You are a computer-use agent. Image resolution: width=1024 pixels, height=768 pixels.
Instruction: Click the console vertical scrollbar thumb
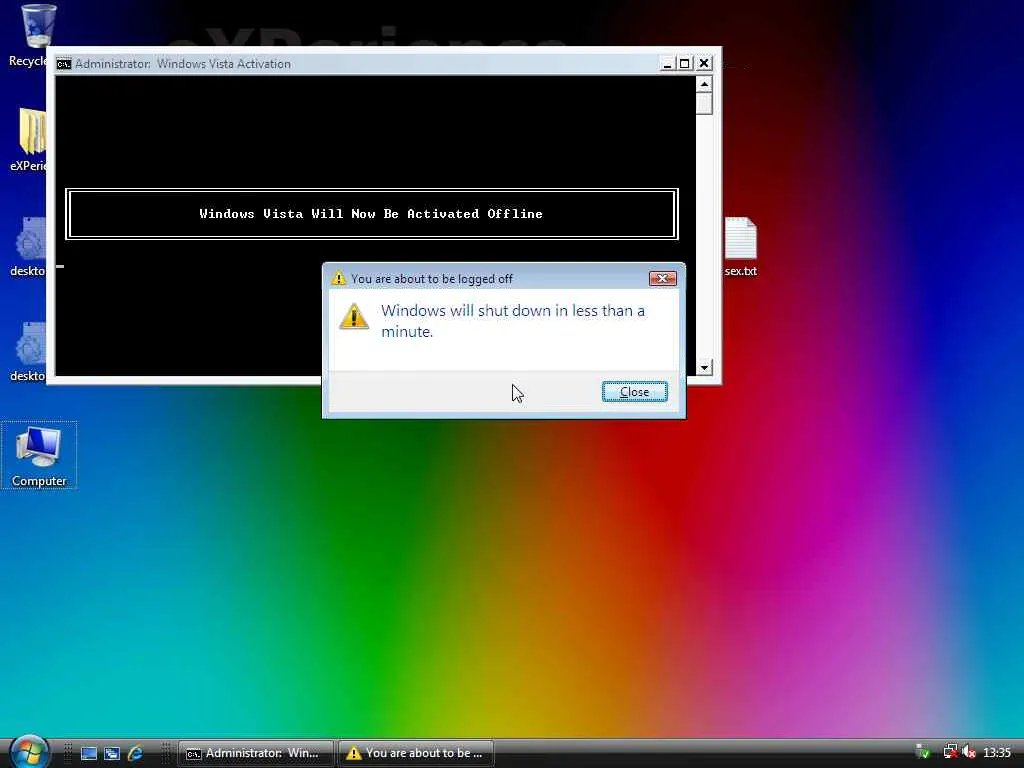(x=704, y=104)
